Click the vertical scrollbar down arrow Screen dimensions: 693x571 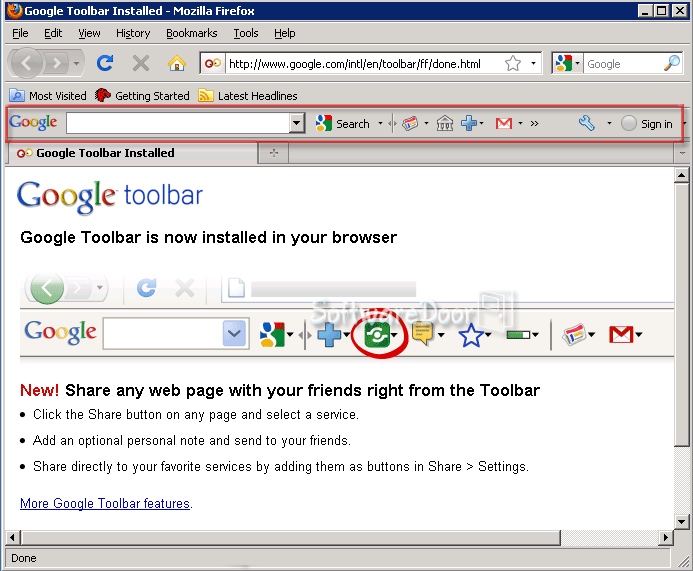coord(682,522)
